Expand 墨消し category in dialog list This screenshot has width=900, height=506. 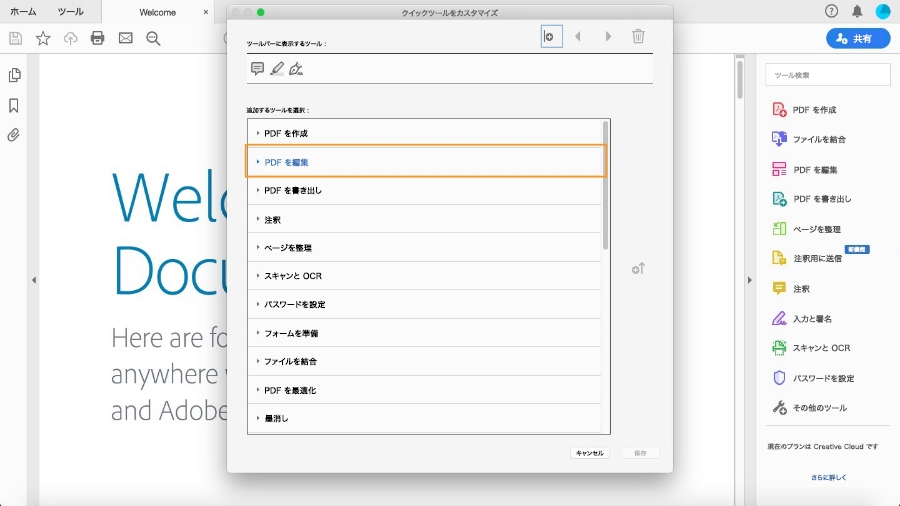tap(424, 418)
